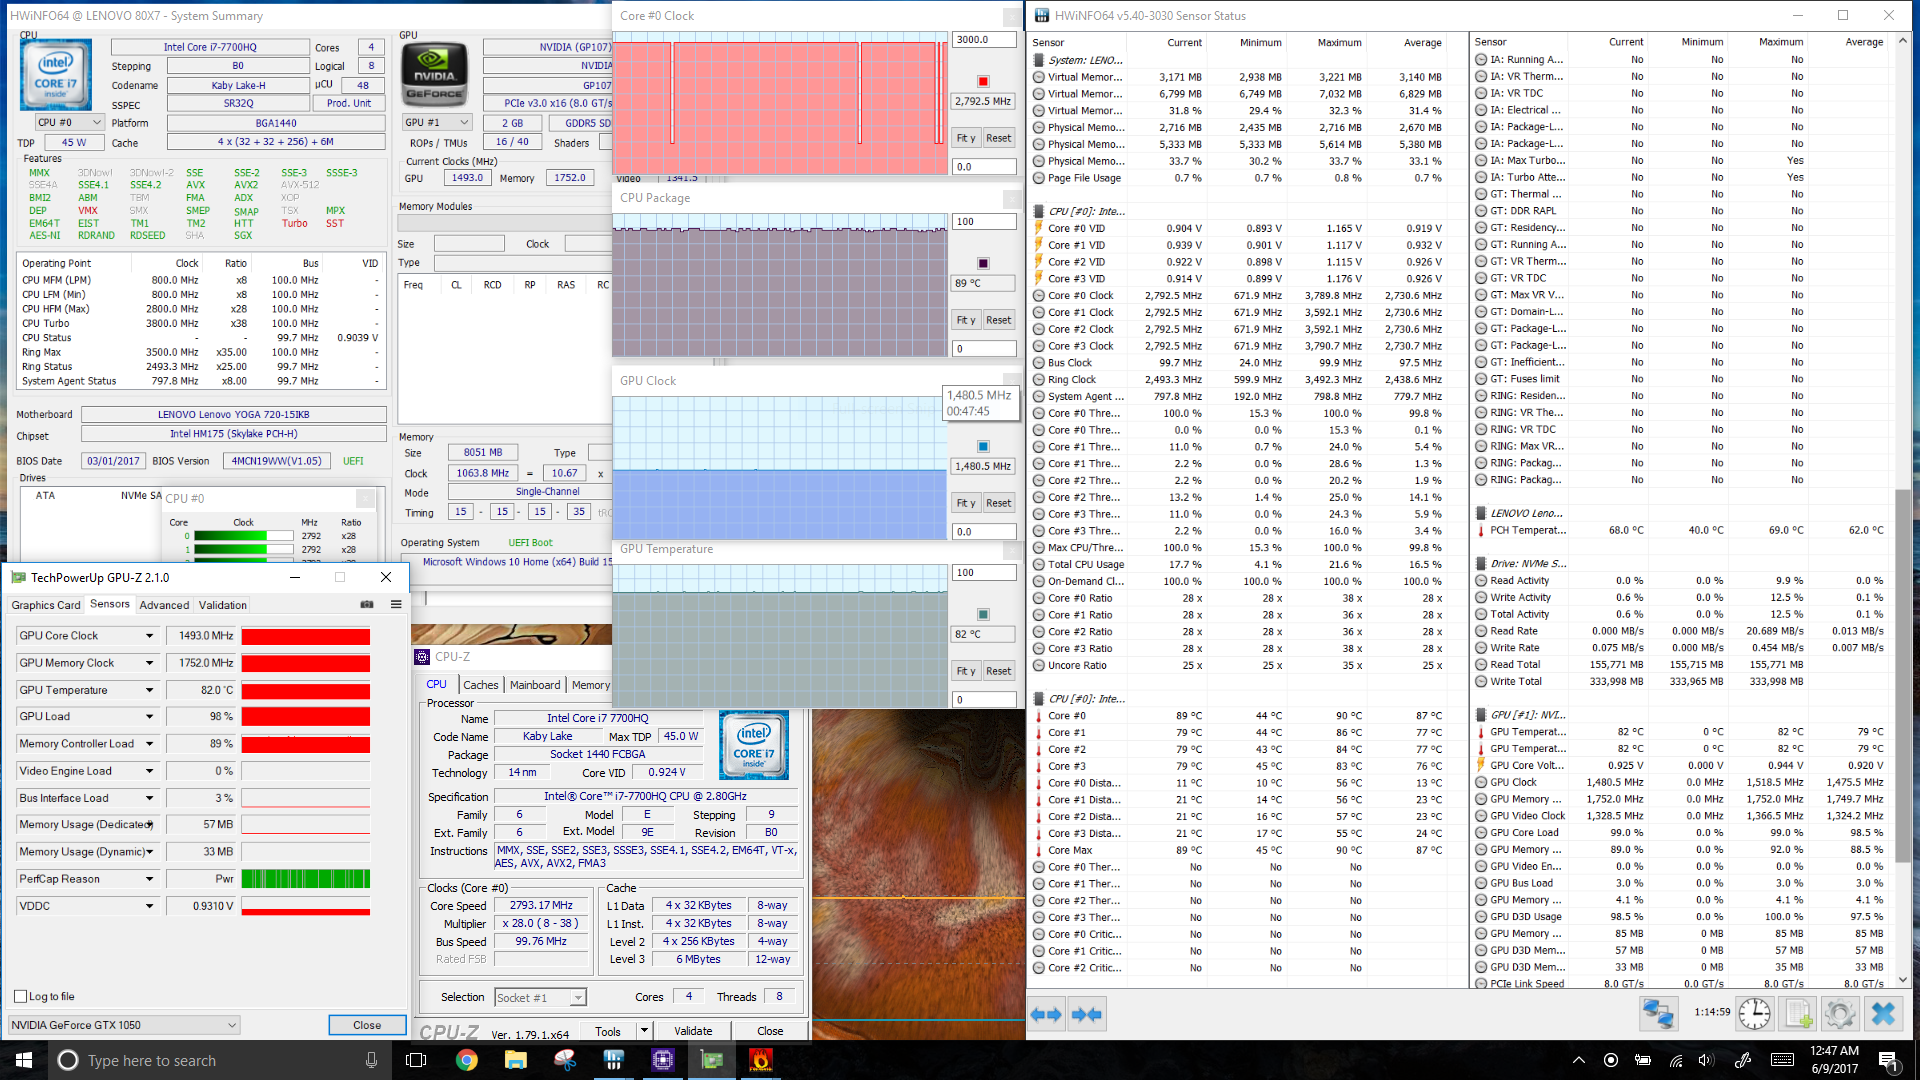Click the GPU-Z screenshot camera icon
Image resolution: width=1920 pixels, height=1080 pixels.
point(367,604)
